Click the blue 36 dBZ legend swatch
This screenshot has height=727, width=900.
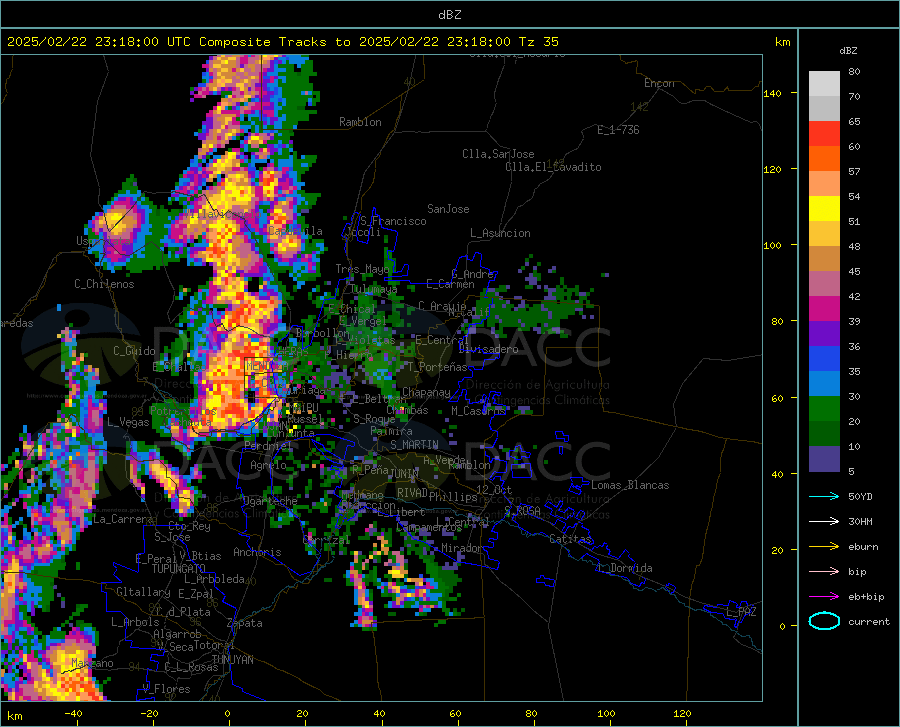[x=824, y=359]
